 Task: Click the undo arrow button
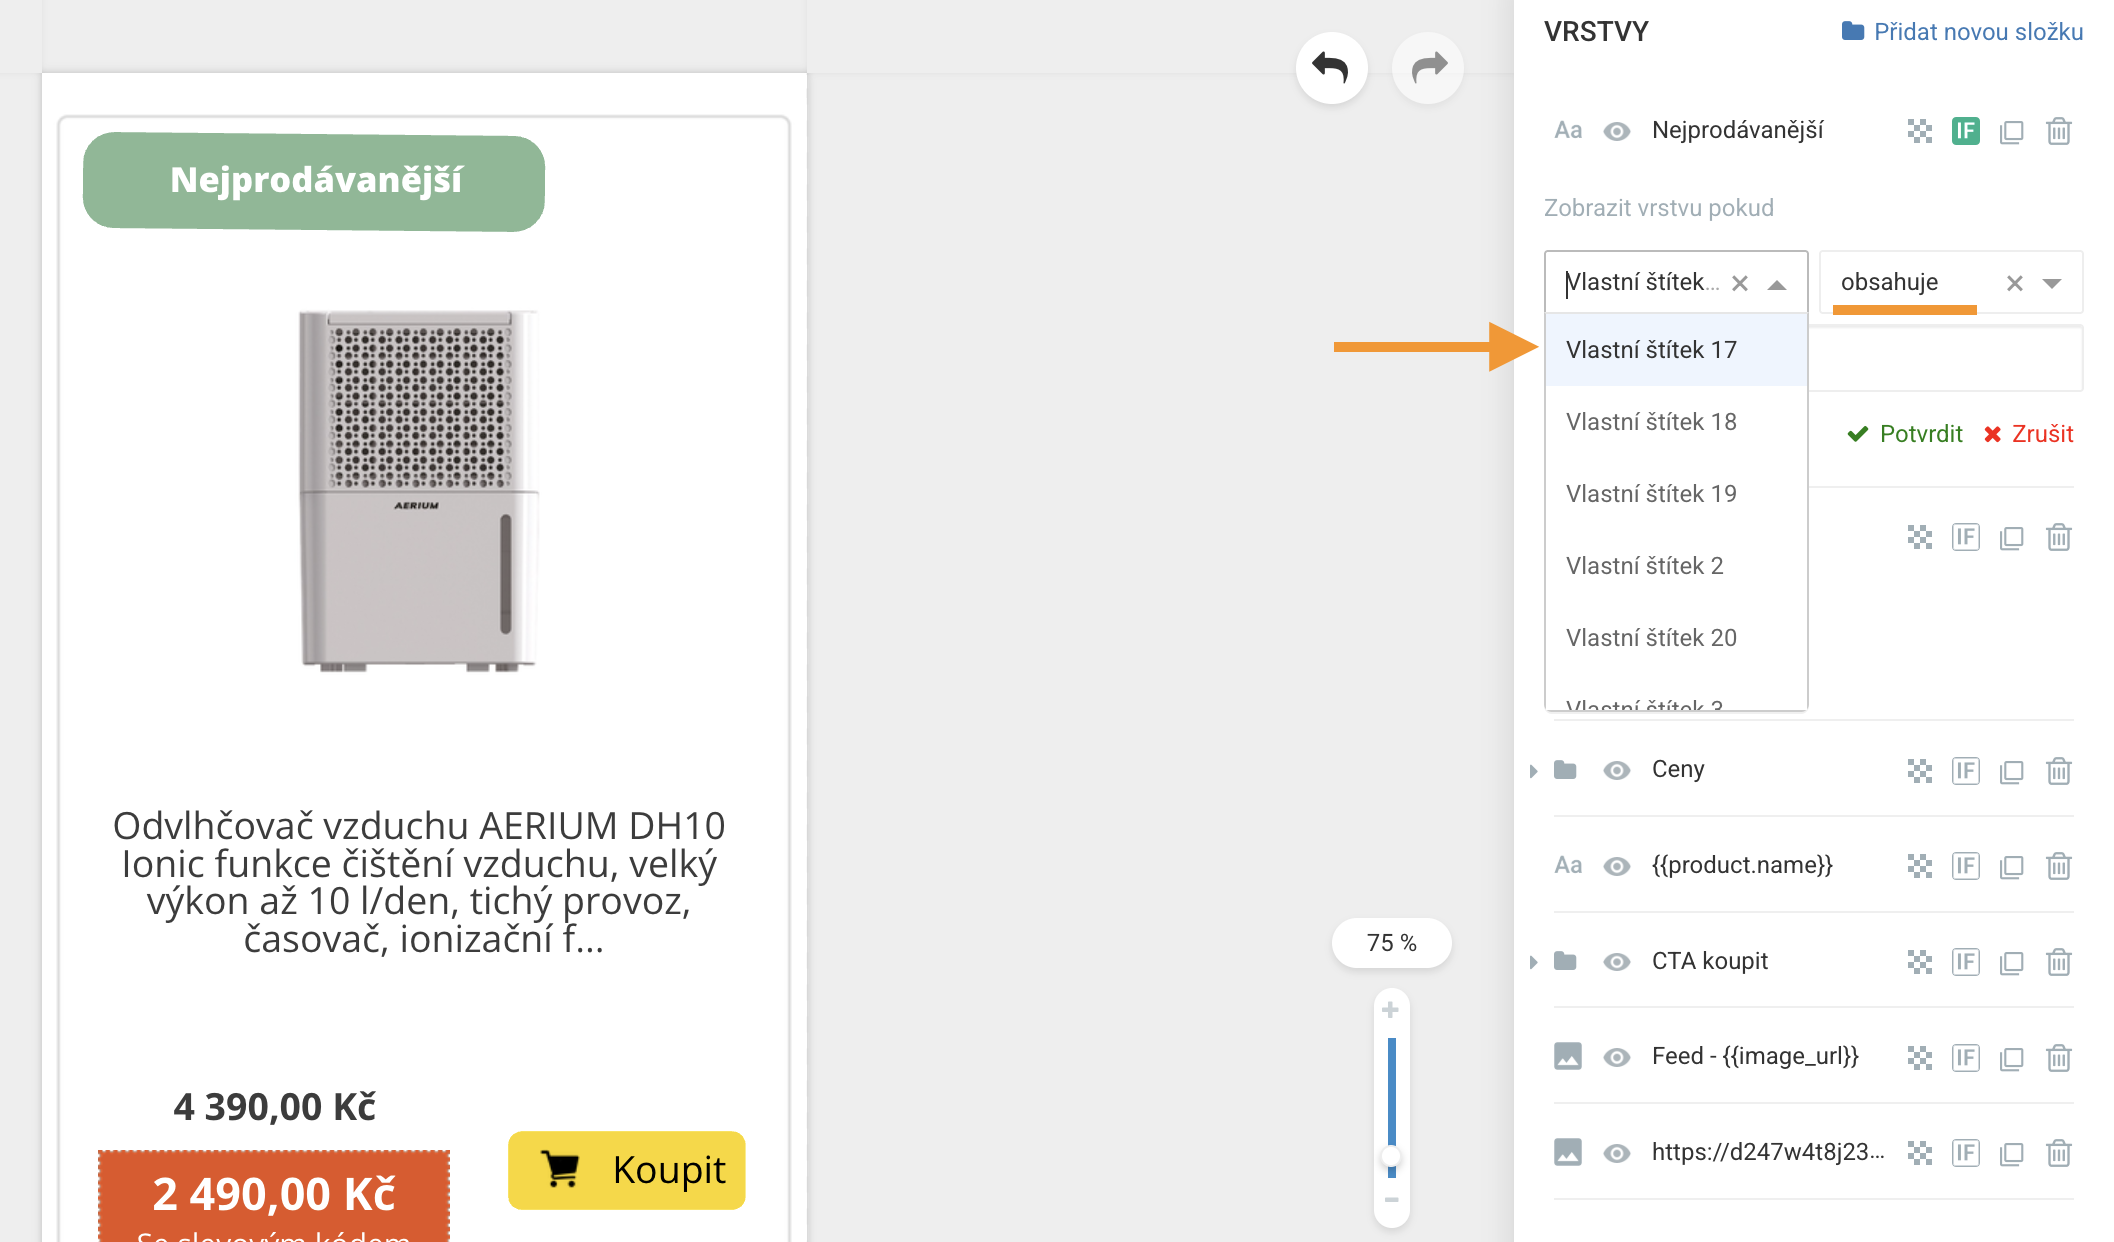pyautogui.click(x=1331, y=68)
